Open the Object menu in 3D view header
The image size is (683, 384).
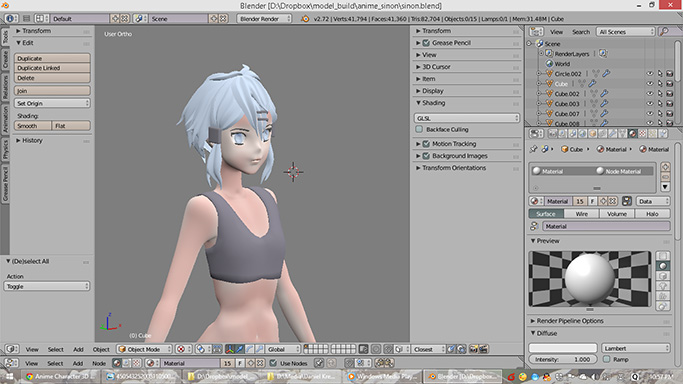101,349
